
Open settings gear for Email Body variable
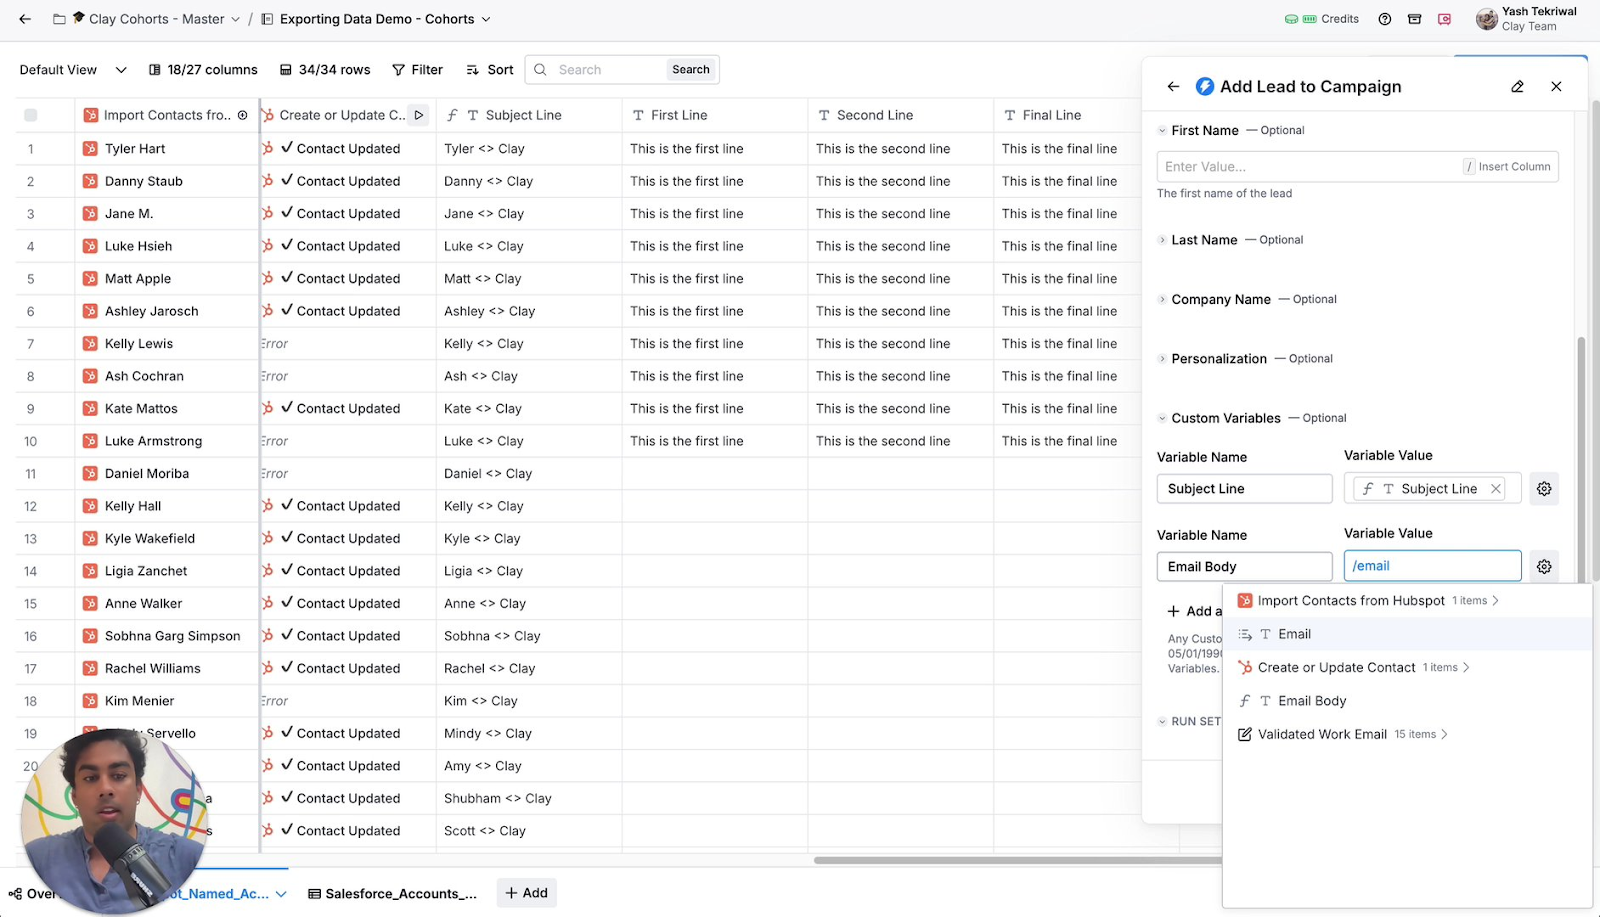(x=1544, y=567)
